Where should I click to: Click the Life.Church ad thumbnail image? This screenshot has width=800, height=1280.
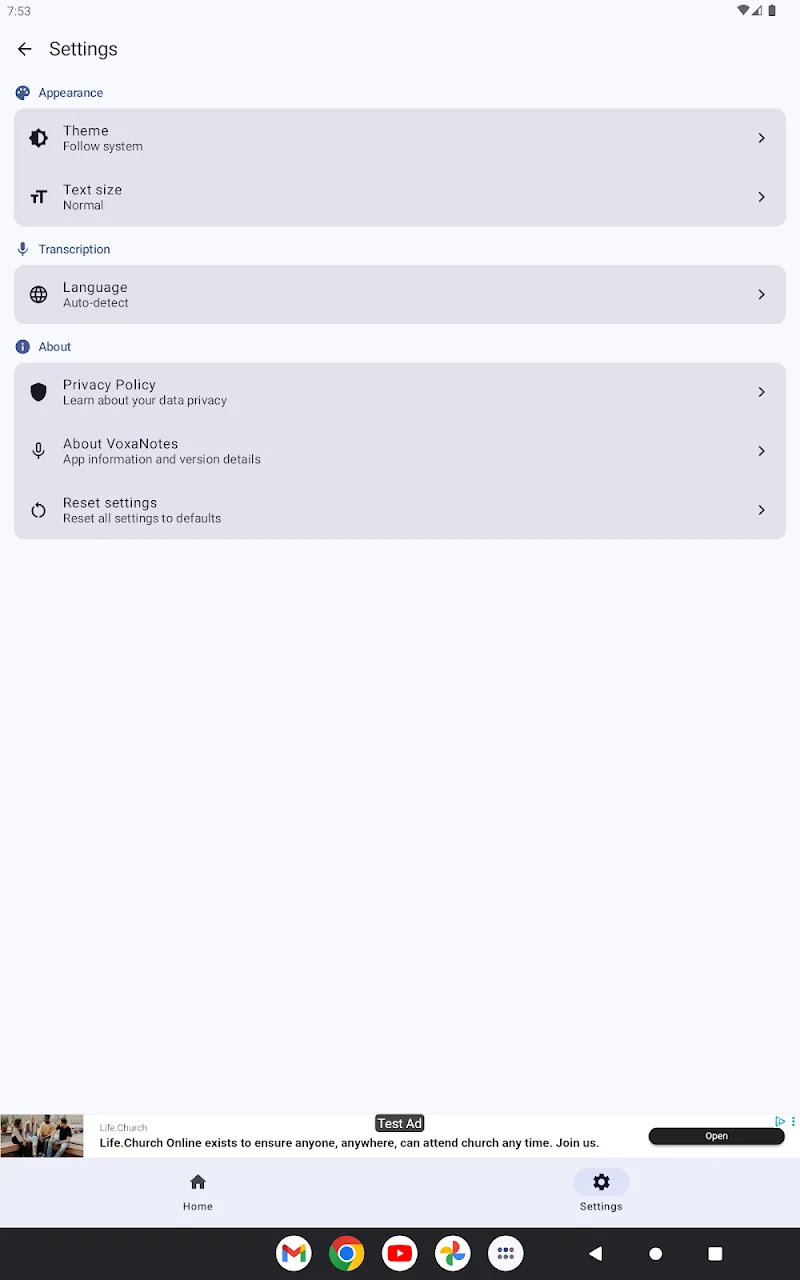[x=42, y=1136]
